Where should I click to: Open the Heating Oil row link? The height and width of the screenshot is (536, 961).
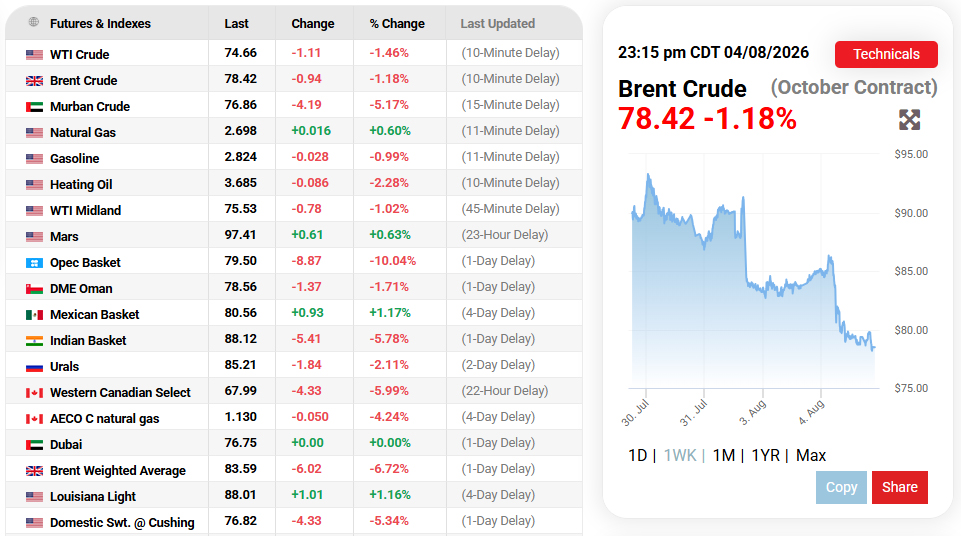click(81, 185)
